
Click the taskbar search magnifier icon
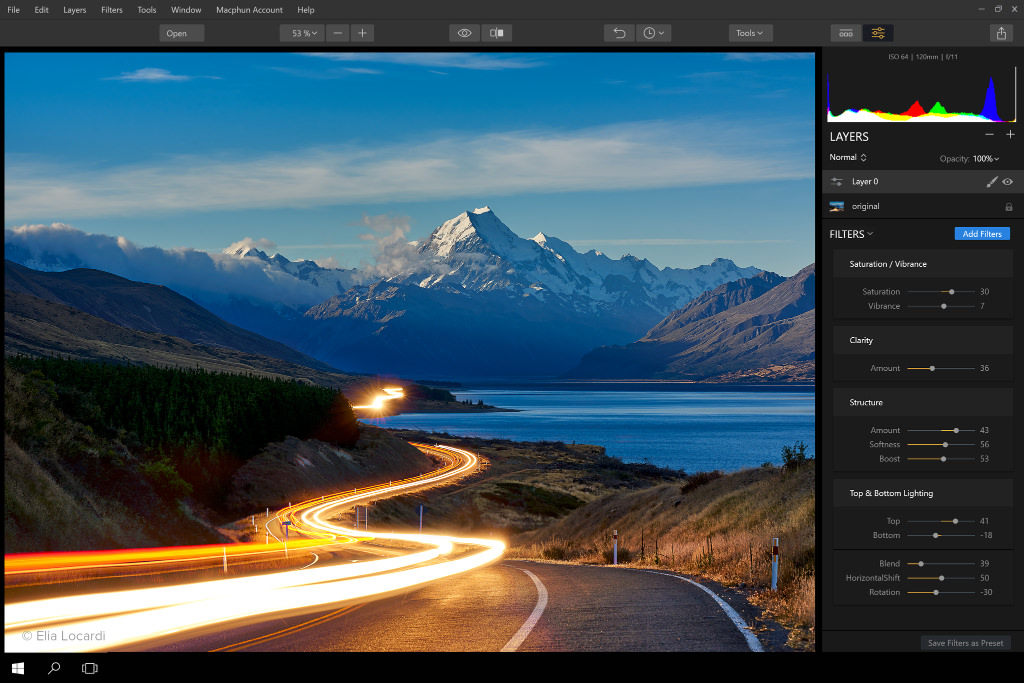(x=54, y=668)
